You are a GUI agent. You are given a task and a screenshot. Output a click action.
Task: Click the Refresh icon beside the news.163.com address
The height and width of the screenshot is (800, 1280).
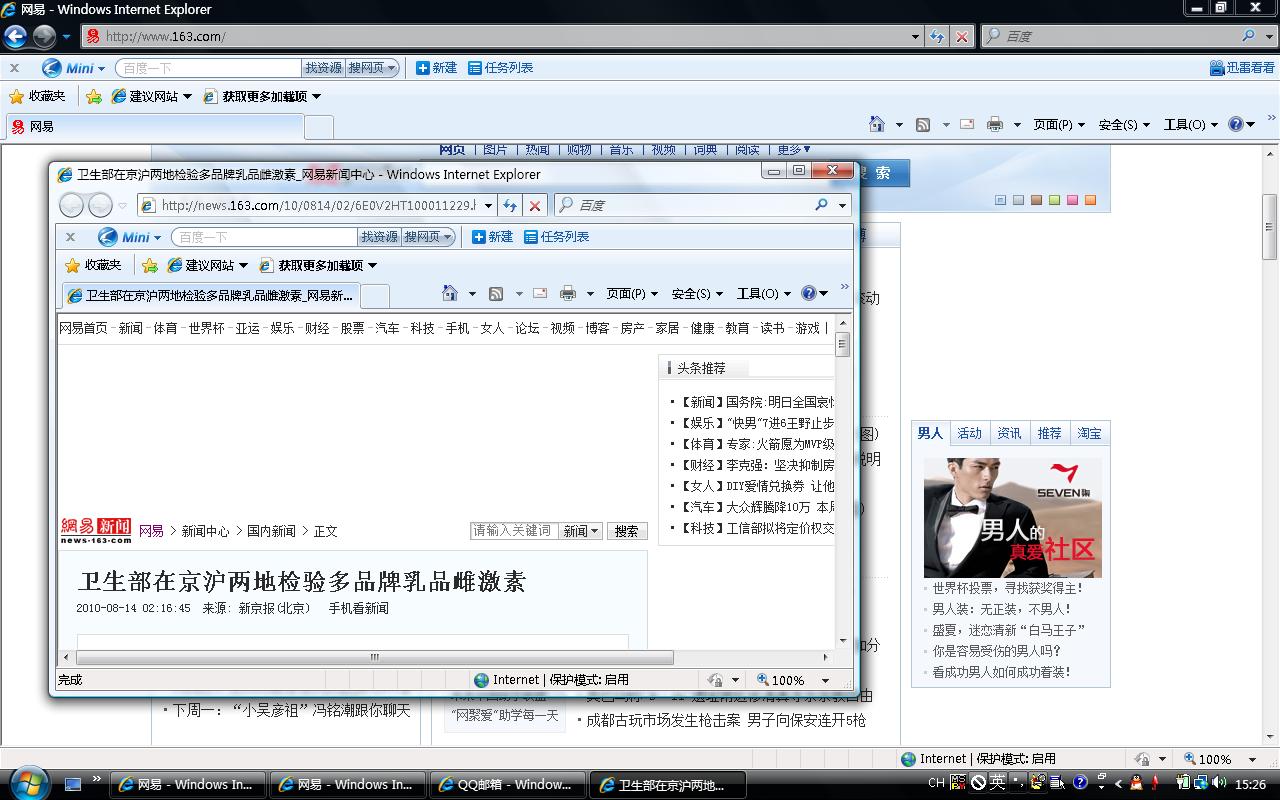(510, 205)
